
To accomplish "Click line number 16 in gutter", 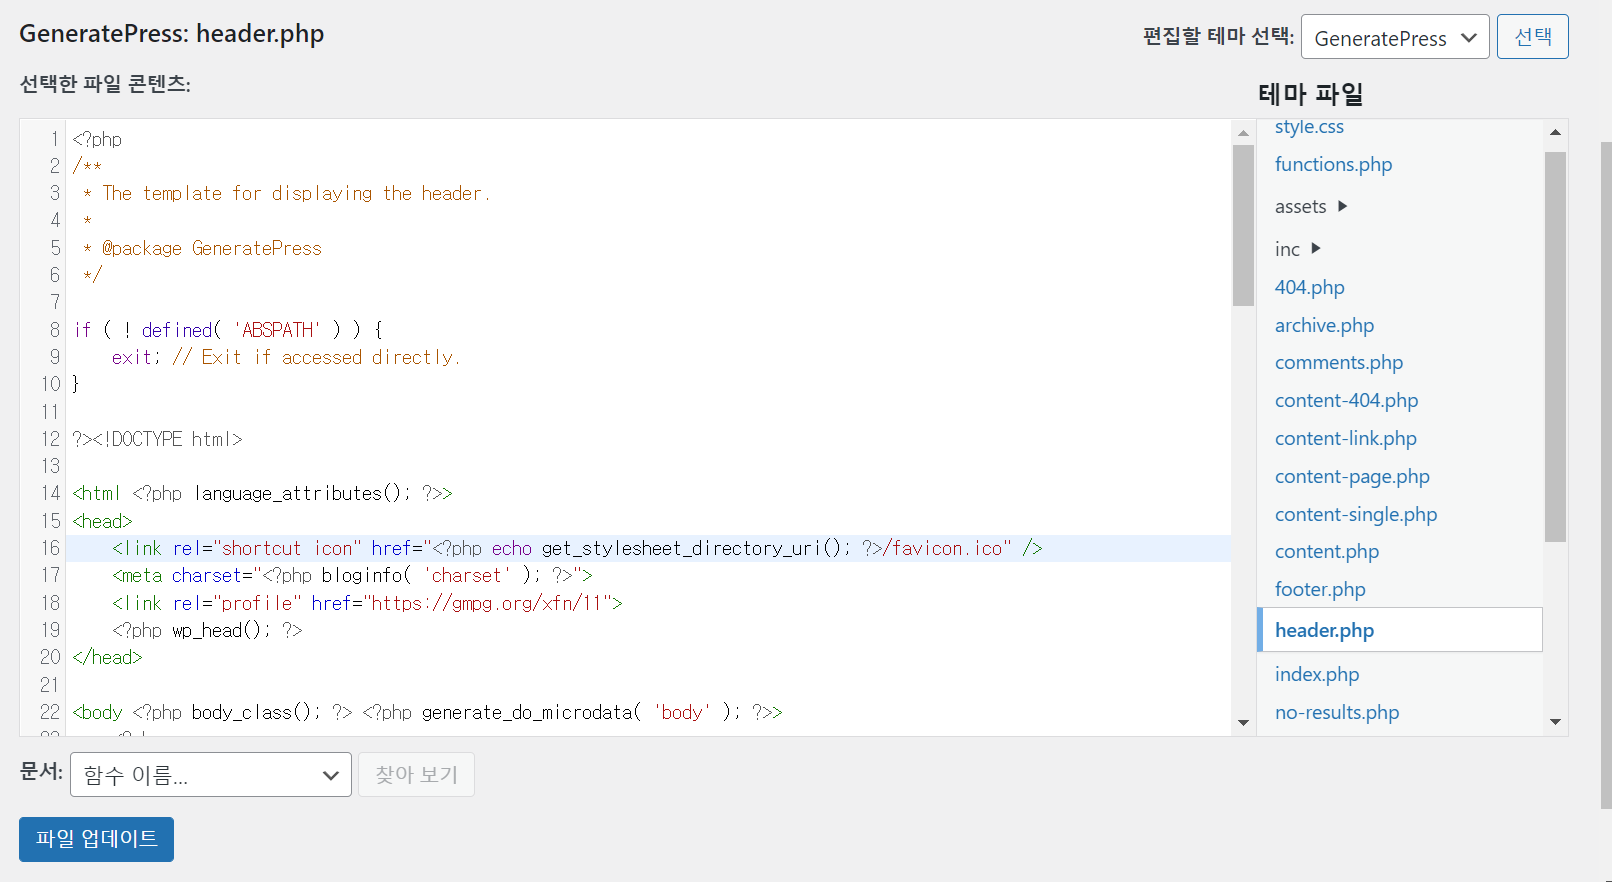I will pos(50,548).
